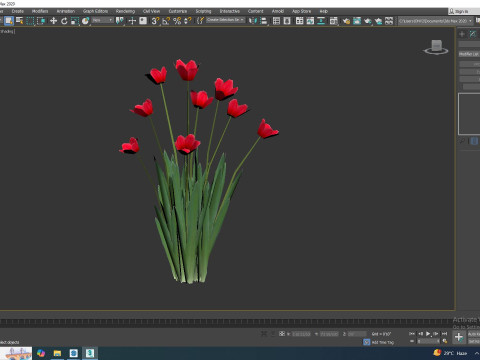480x360 pixels.
Task: Activate Select and Rotate tool
Action: coord(64,21)
